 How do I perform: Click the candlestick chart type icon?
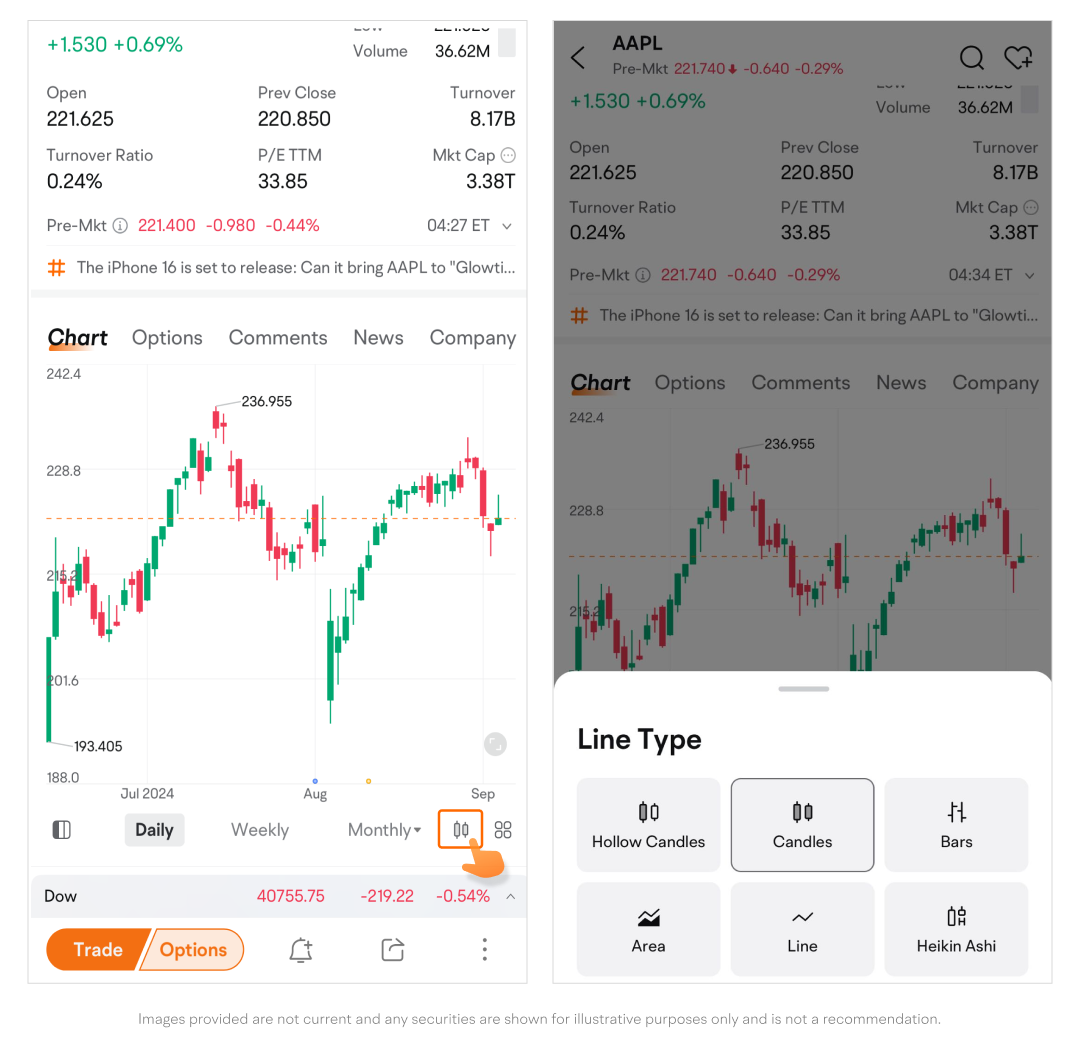pos(460,830)
